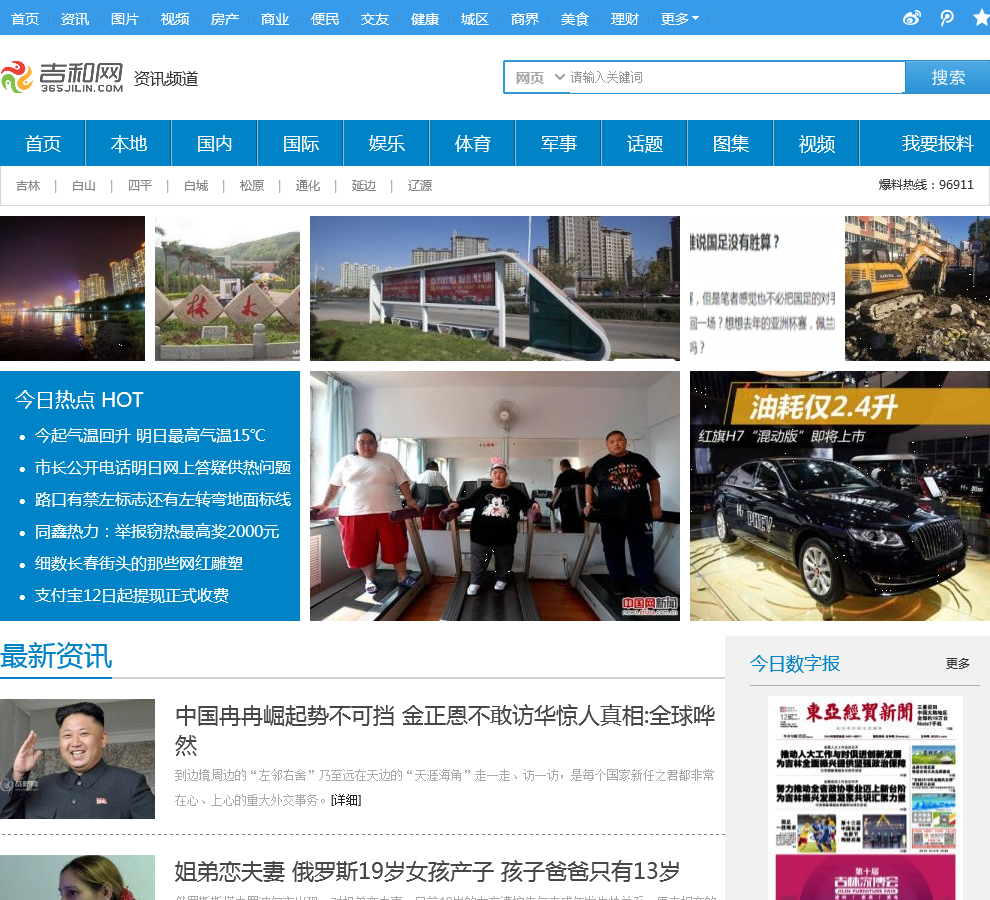Click the [详细] link under first article
The width and height of the screenshot is (990, 900).
pyautogui.click(x=346, y=800)
